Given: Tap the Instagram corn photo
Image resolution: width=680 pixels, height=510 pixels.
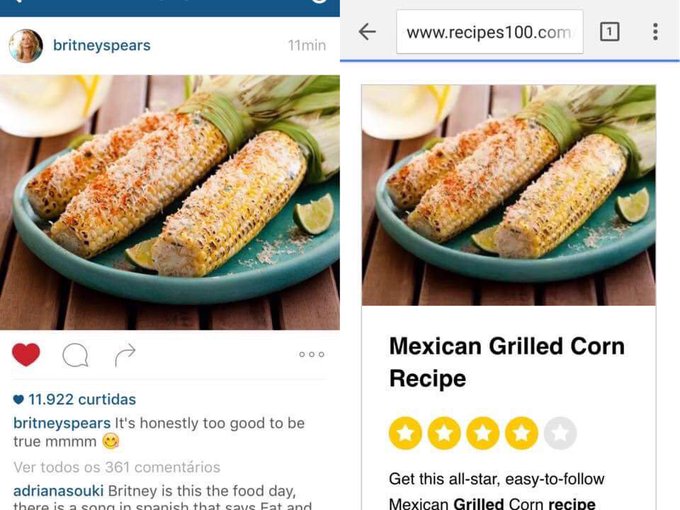Looking at the screenshot, I should 170,203.
